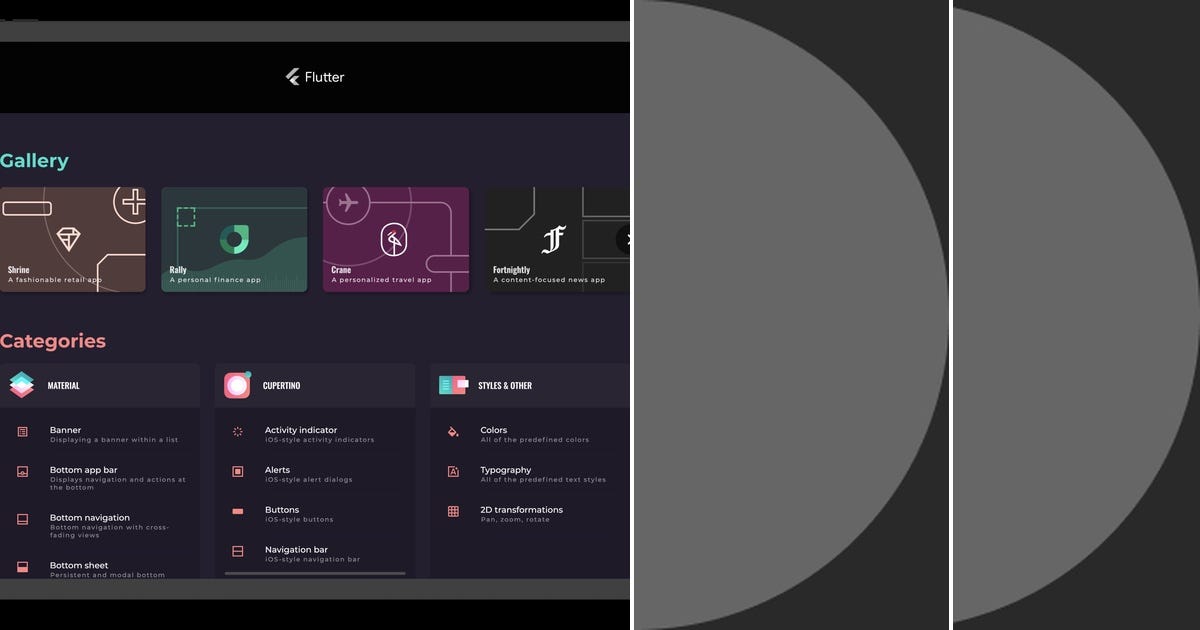Click the Styles & Other category icon
Viewport: 1200px width, 630px height.
click(453, 385)
